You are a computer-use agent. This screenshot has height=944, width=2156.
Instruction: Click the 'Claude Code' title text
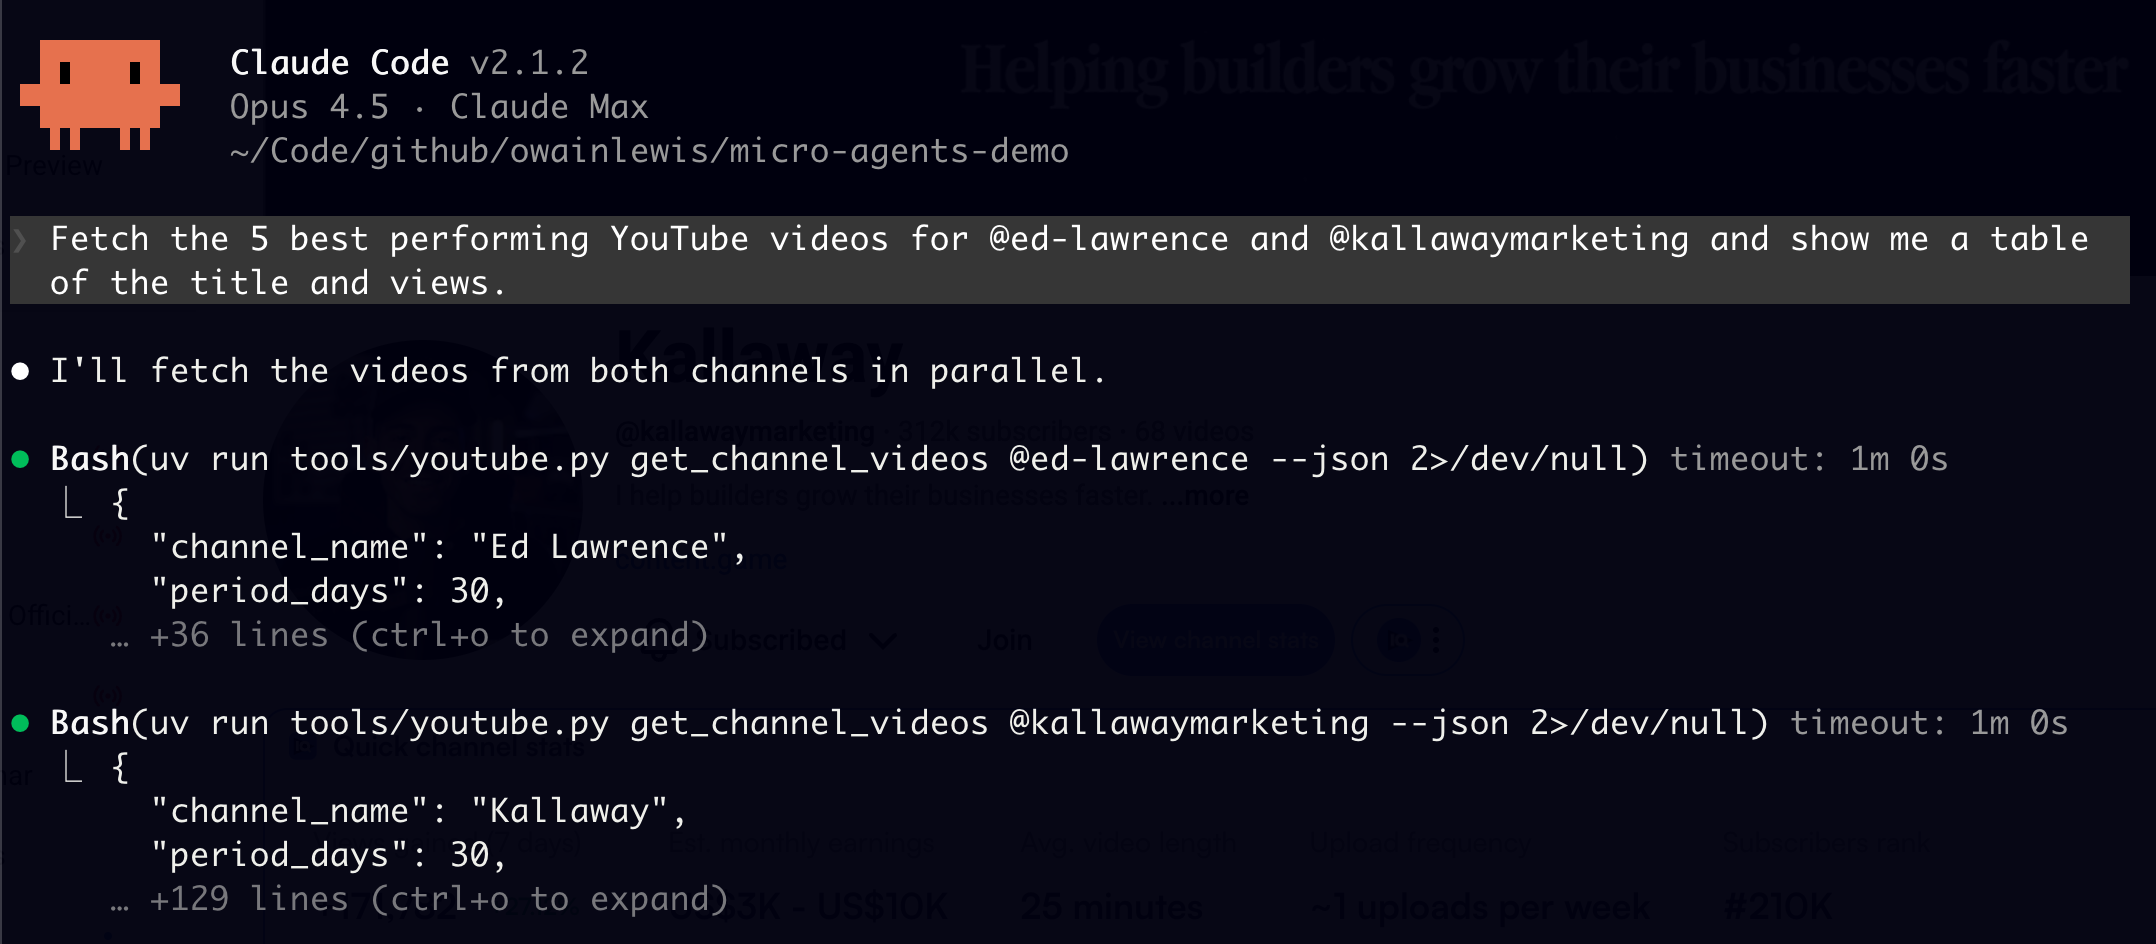[339, 63]
